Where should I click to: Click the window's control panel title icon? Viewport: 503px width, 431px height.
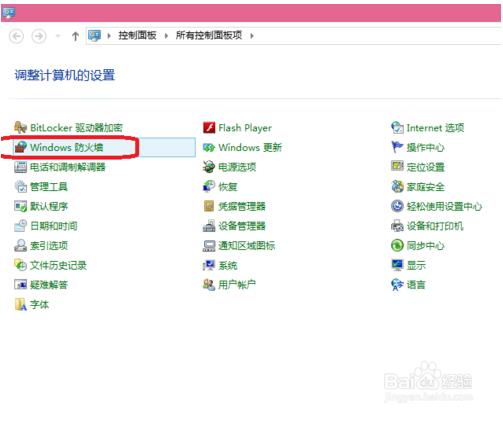click(x=8, y=13)
